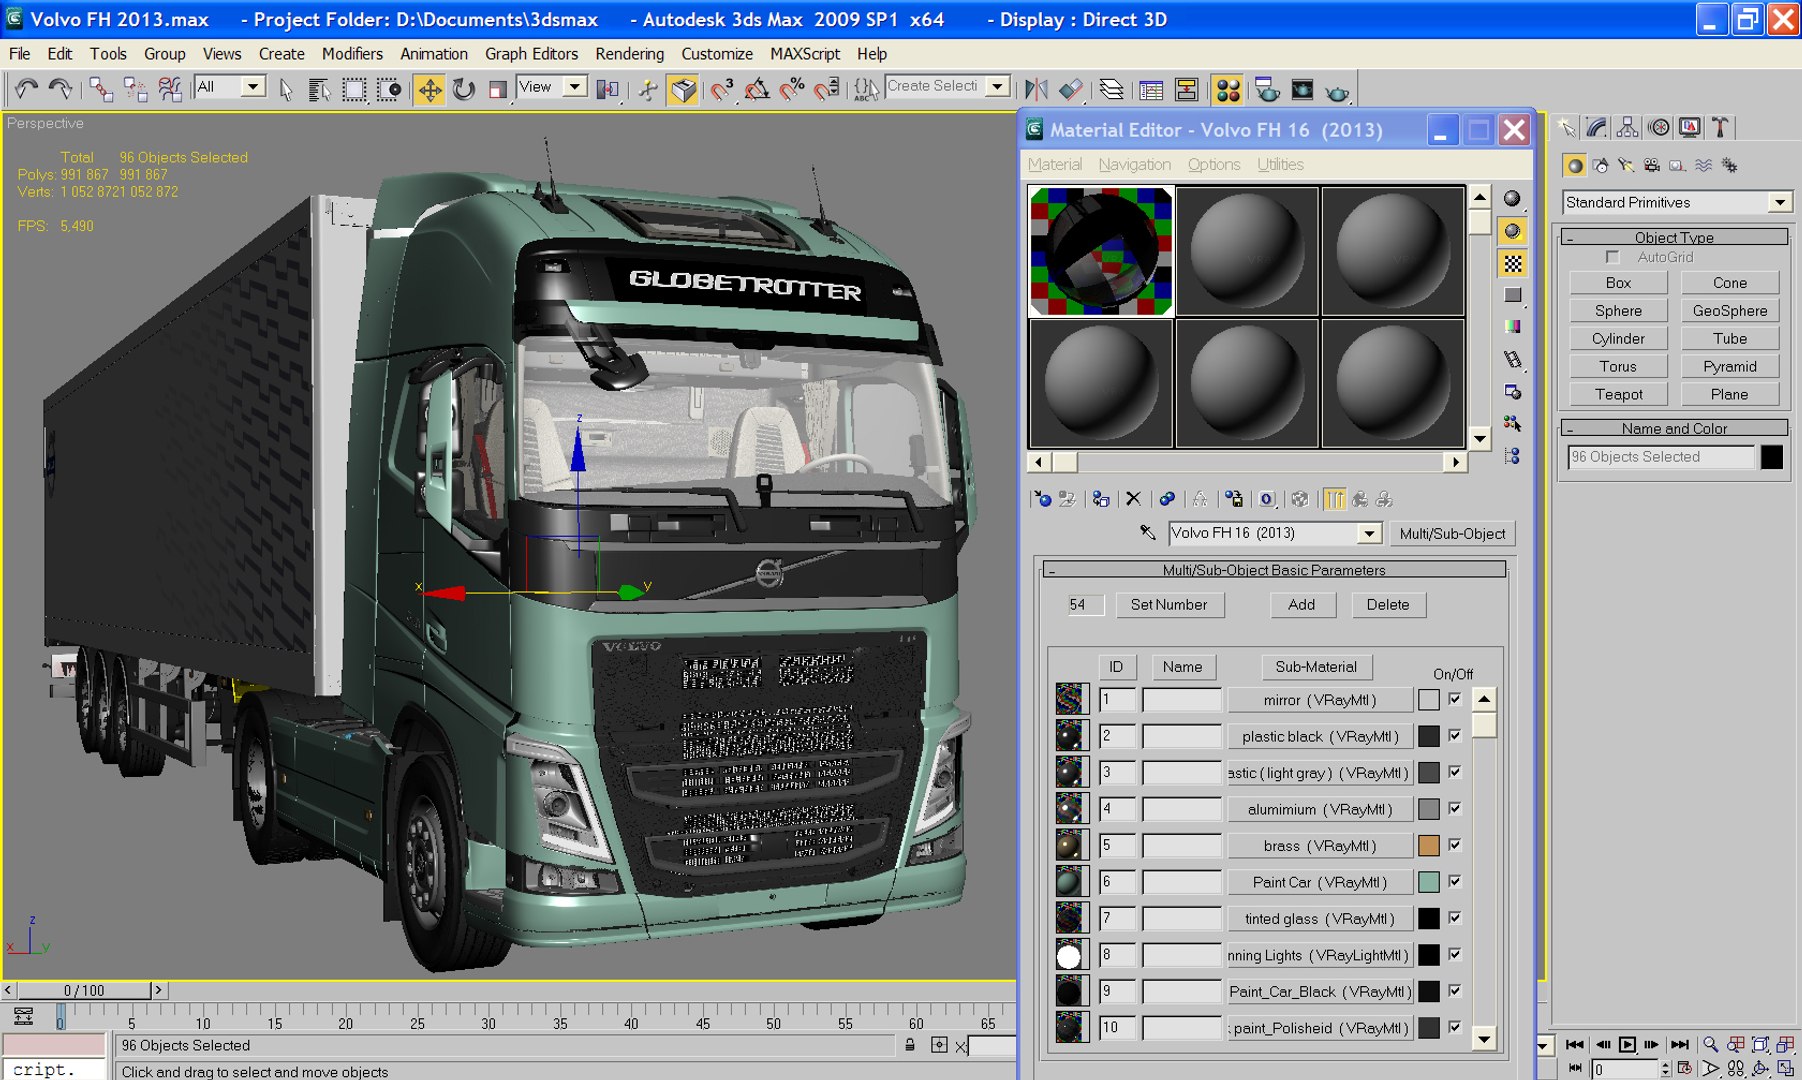Click the Delete sub-material button
Image resolution: width=1802 pixels, height=1080 pixels.
click(1388, 605)
